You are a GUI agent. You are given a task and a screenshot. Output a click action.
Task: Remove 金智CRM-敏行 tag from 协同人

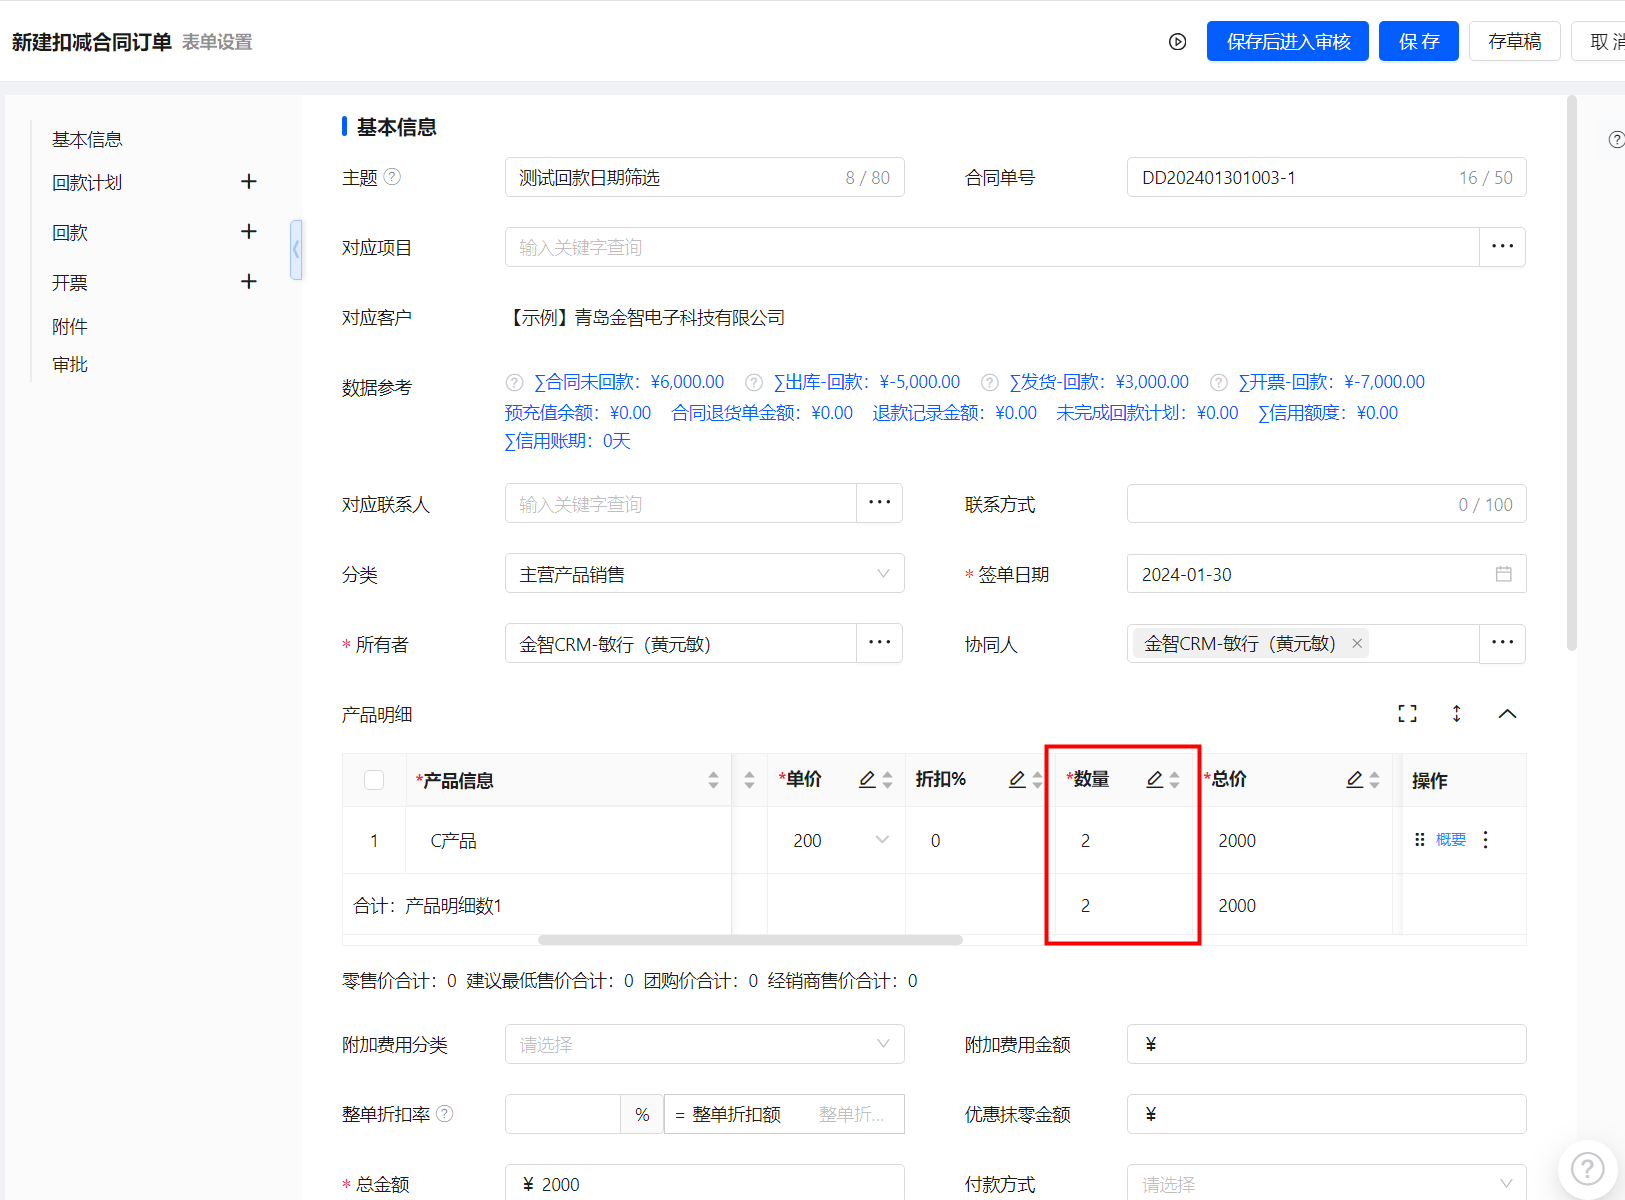(x=1357, y=643)
